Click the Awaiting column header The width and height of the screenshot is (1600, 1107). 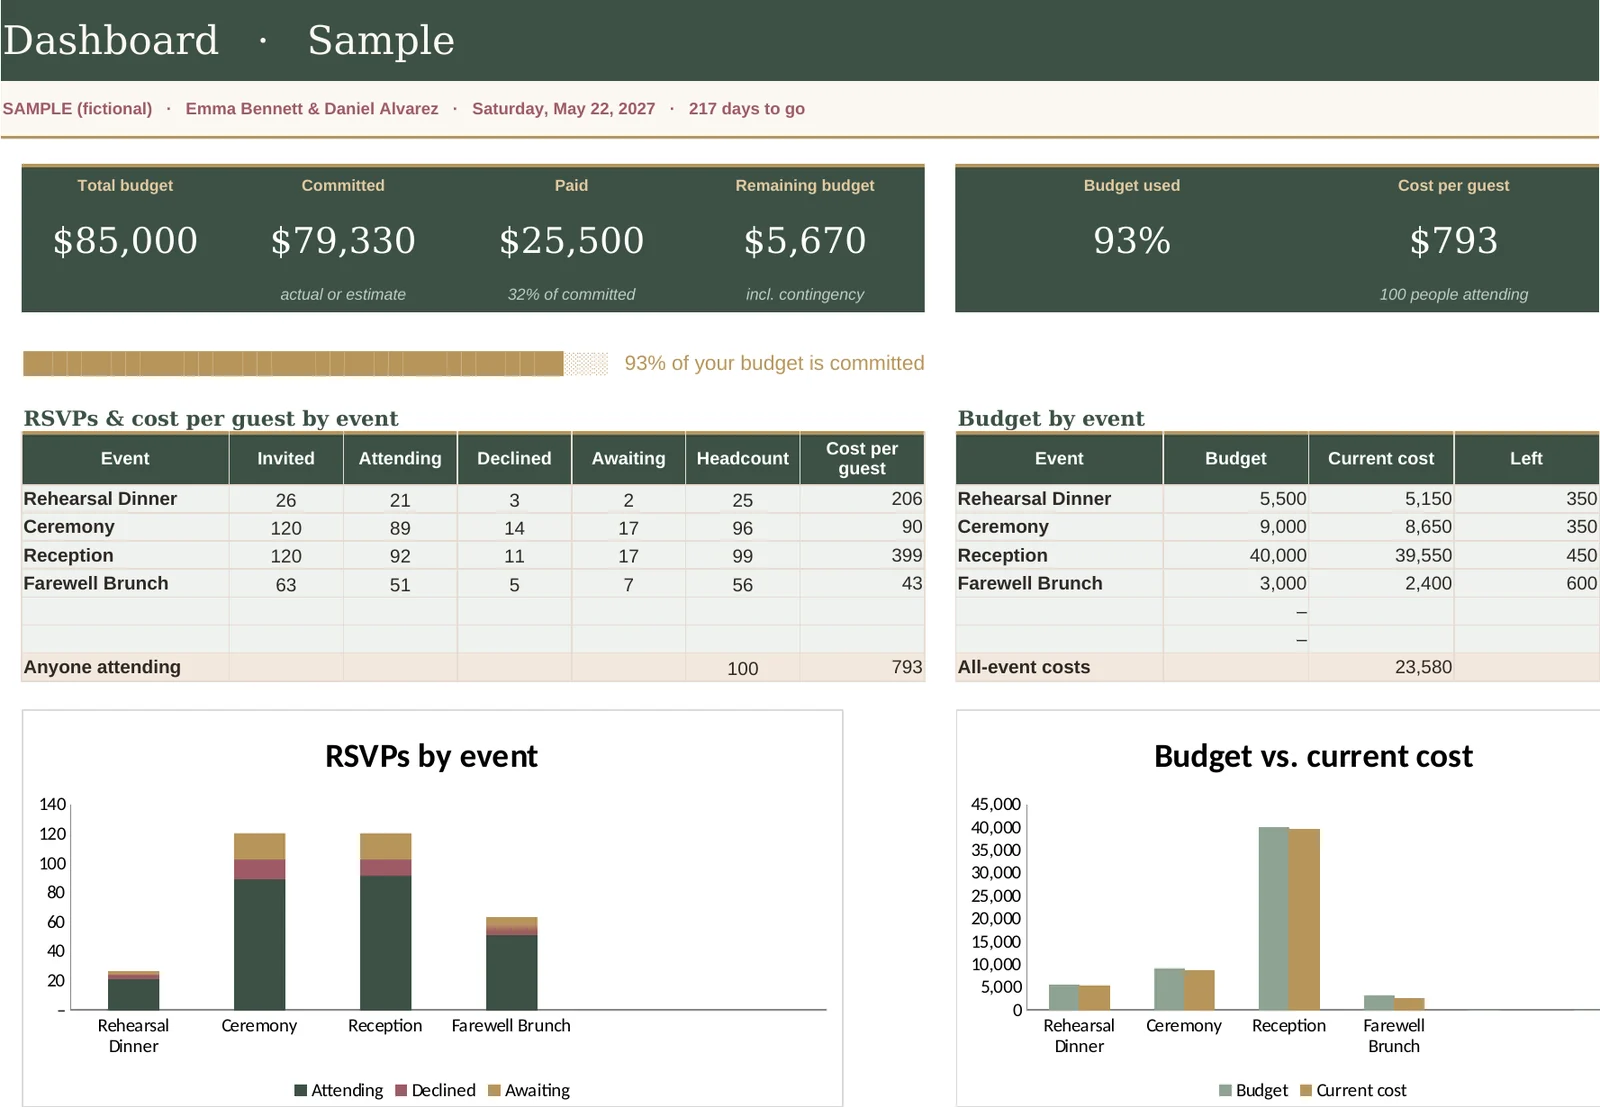[x=628, y=458]
